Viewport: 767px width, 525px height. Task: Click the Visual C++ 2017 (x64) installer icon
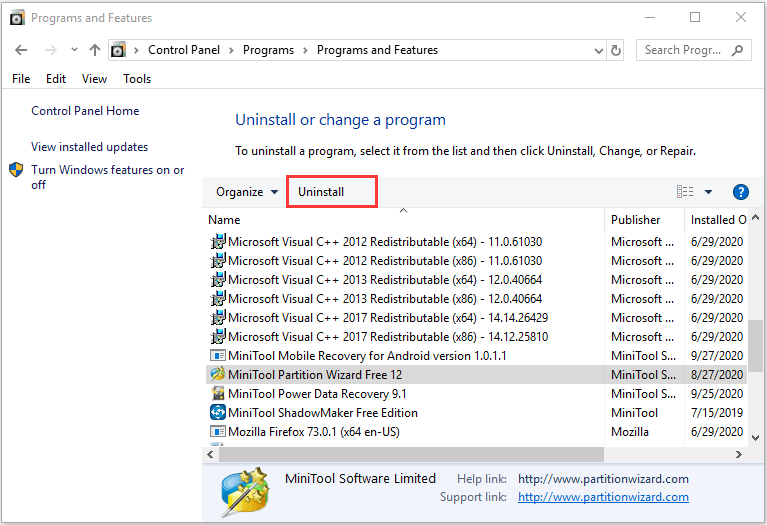tap(218, 318)
